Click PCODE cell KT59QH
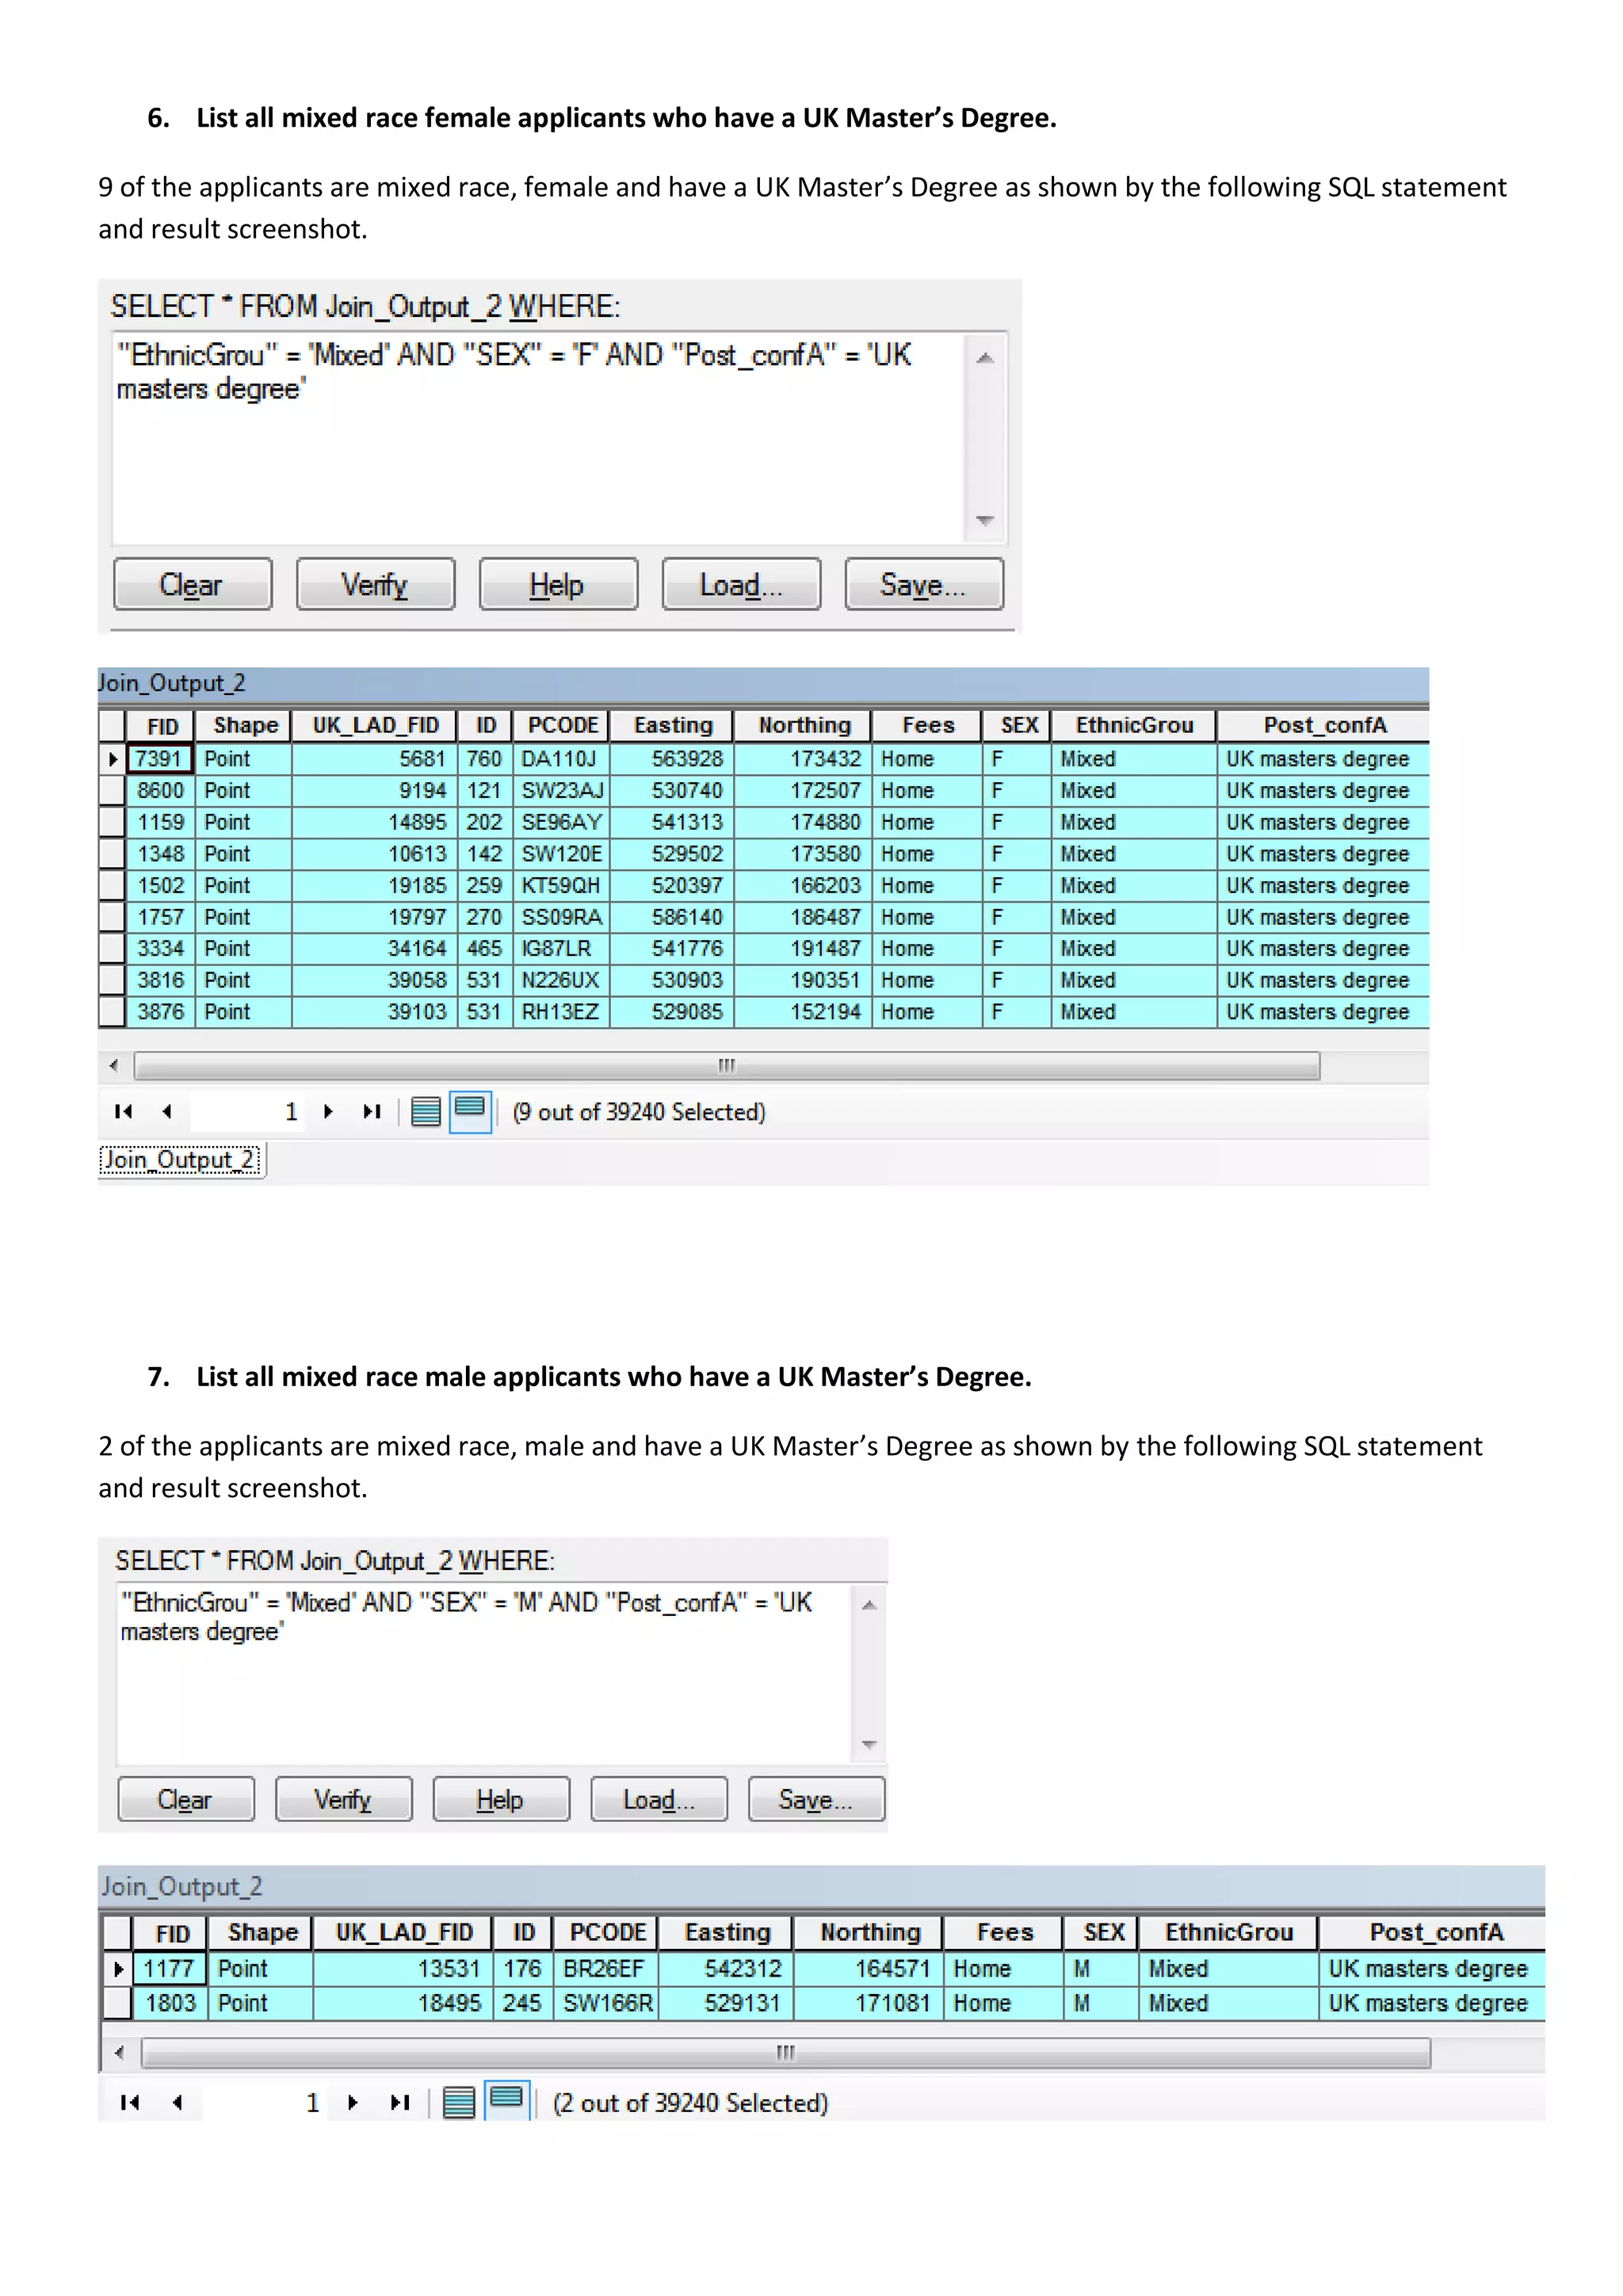 coord(562,886)
